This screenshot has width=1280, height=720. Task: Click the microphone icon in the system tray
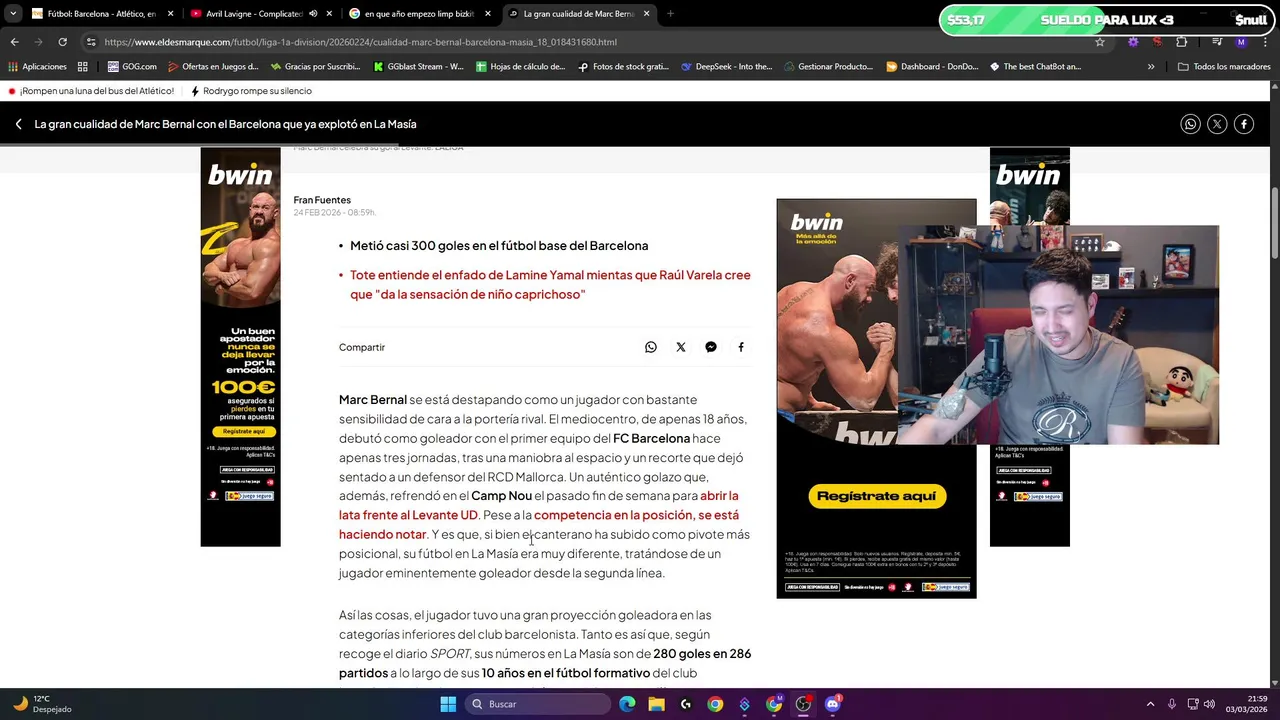(x=1172, y=704)
